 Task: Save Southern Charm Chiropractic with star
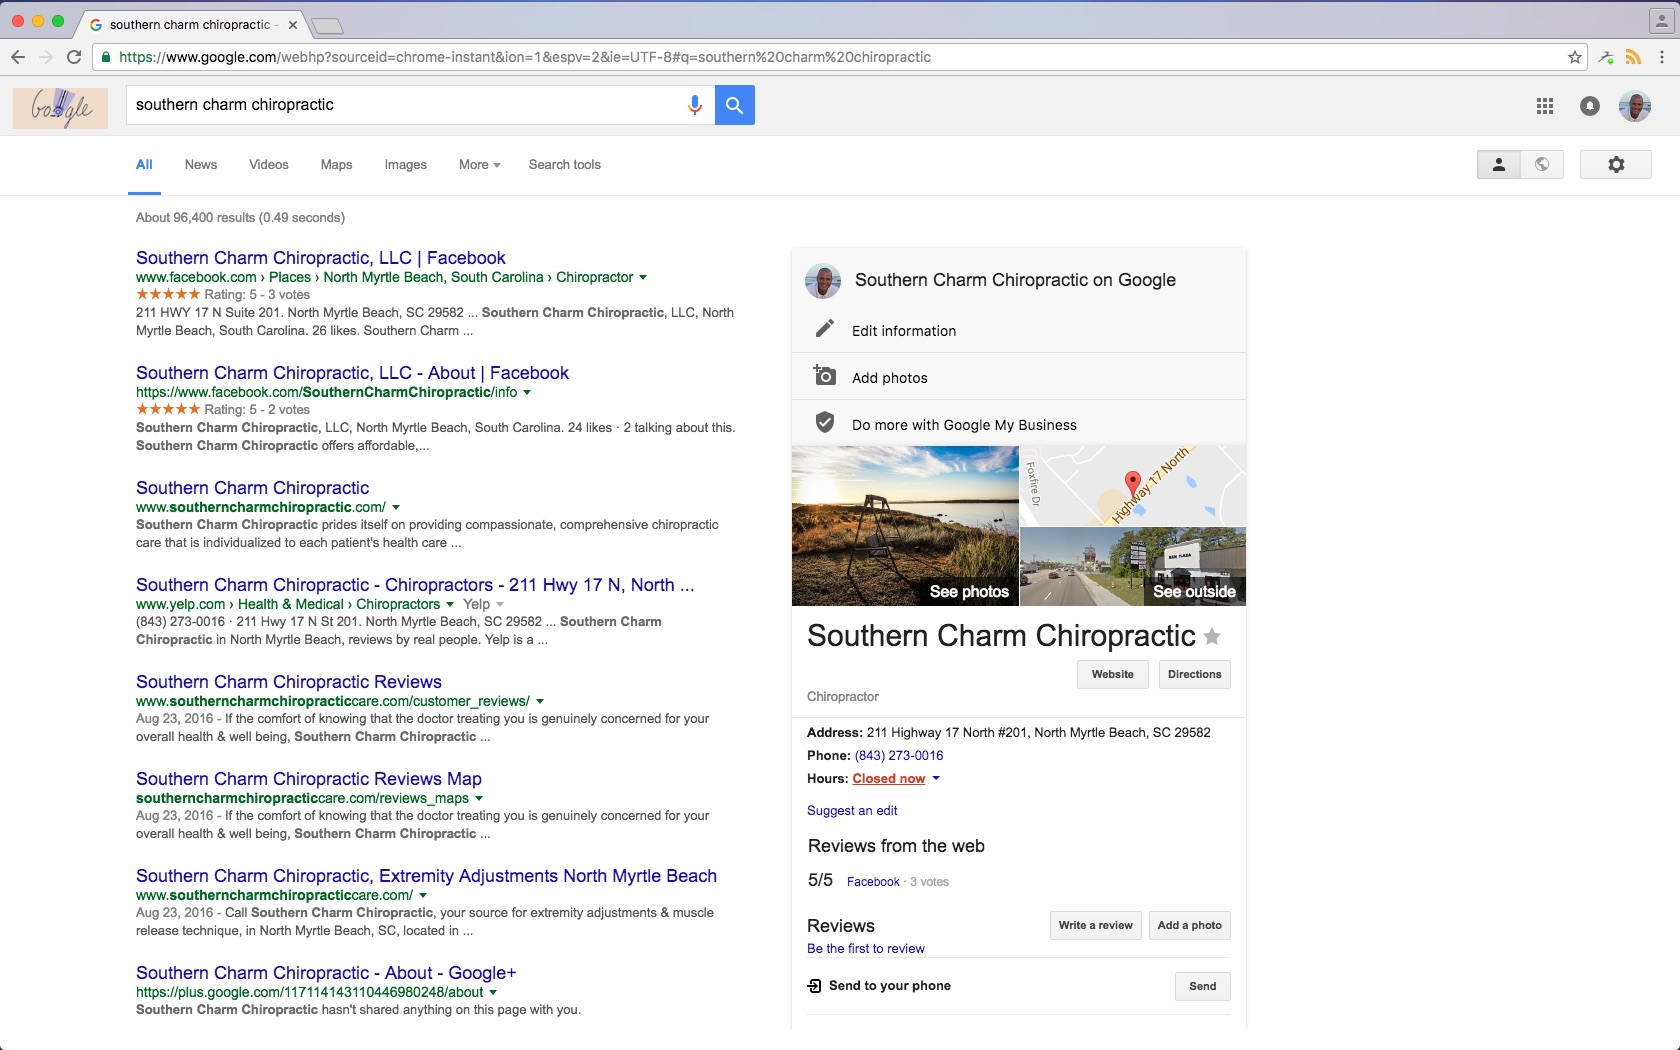pos(1212,636)
